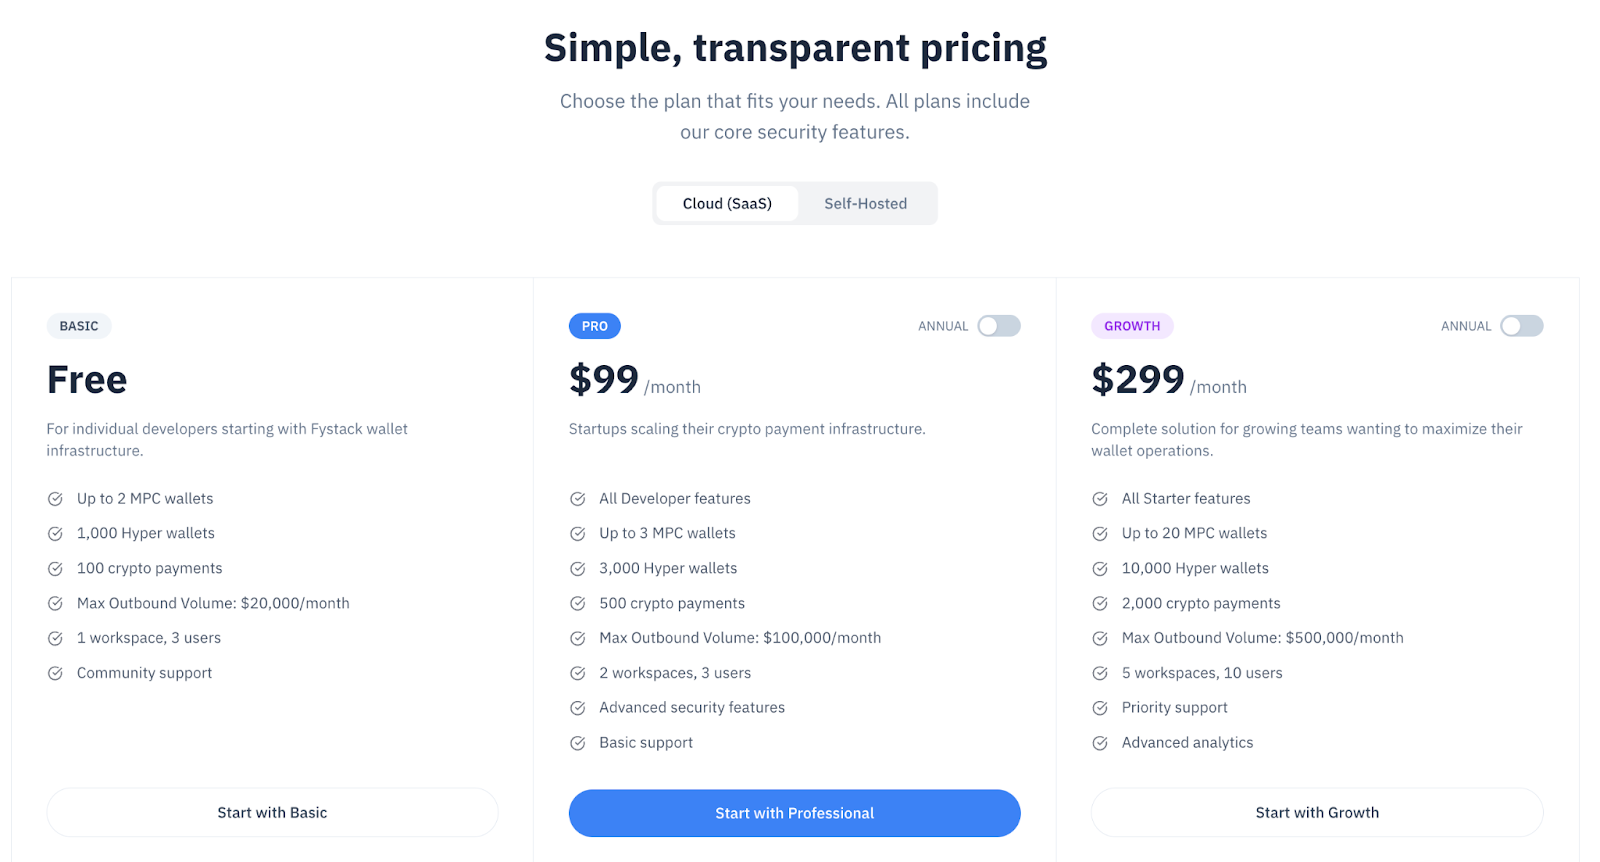Select the checkmark next to 10,000 Hyper wallets

pyautogui.click(x=1100, y=568)
